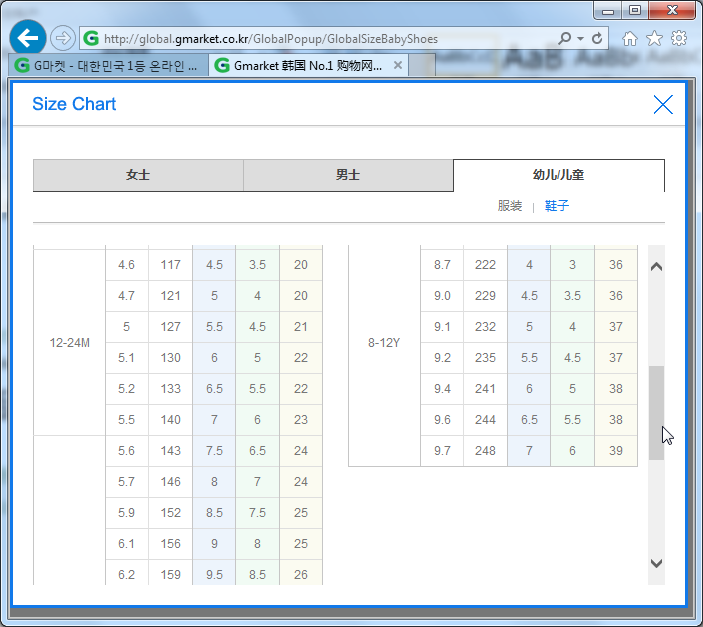Image resolution: width=703 pixels, height=627 pixels.
Task: Open the 服装 clothing size link
Action: pyautogui.click(x=510, y=206)
